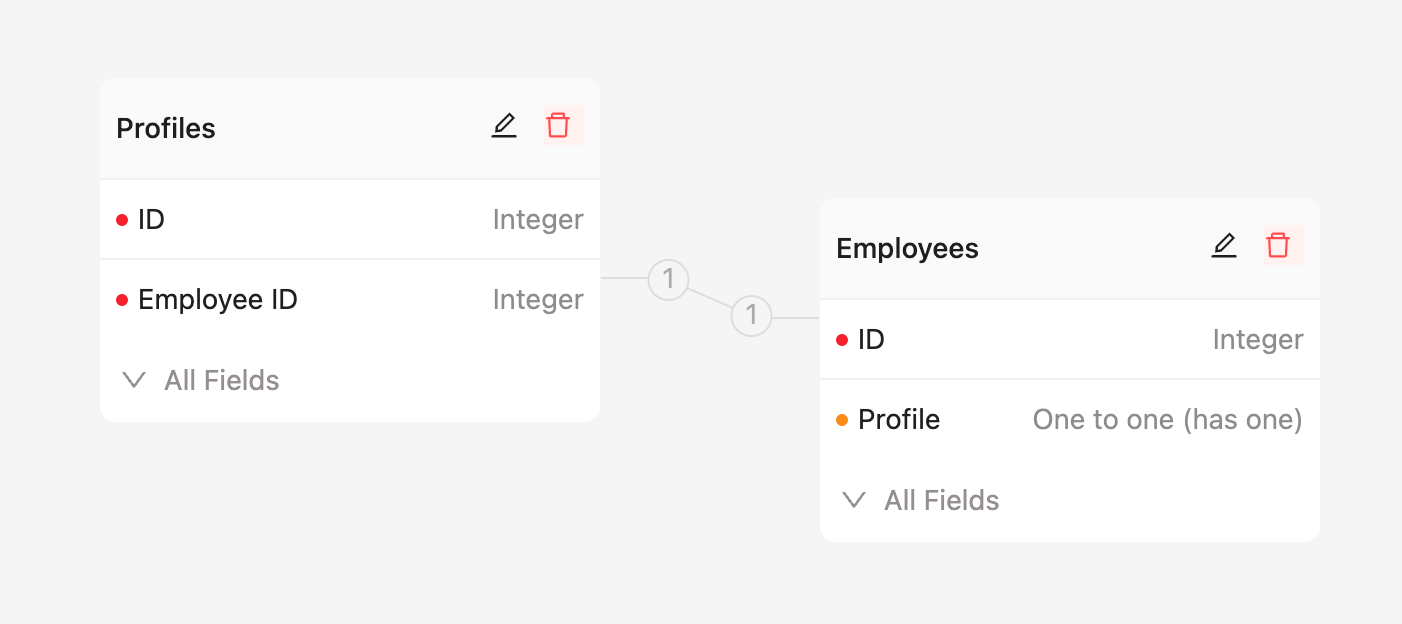Image resolution: width=1402 pixels, height=624 pixels.
Task: Click the 'One to one (has one)' type label
Action: click(1167, 420)
